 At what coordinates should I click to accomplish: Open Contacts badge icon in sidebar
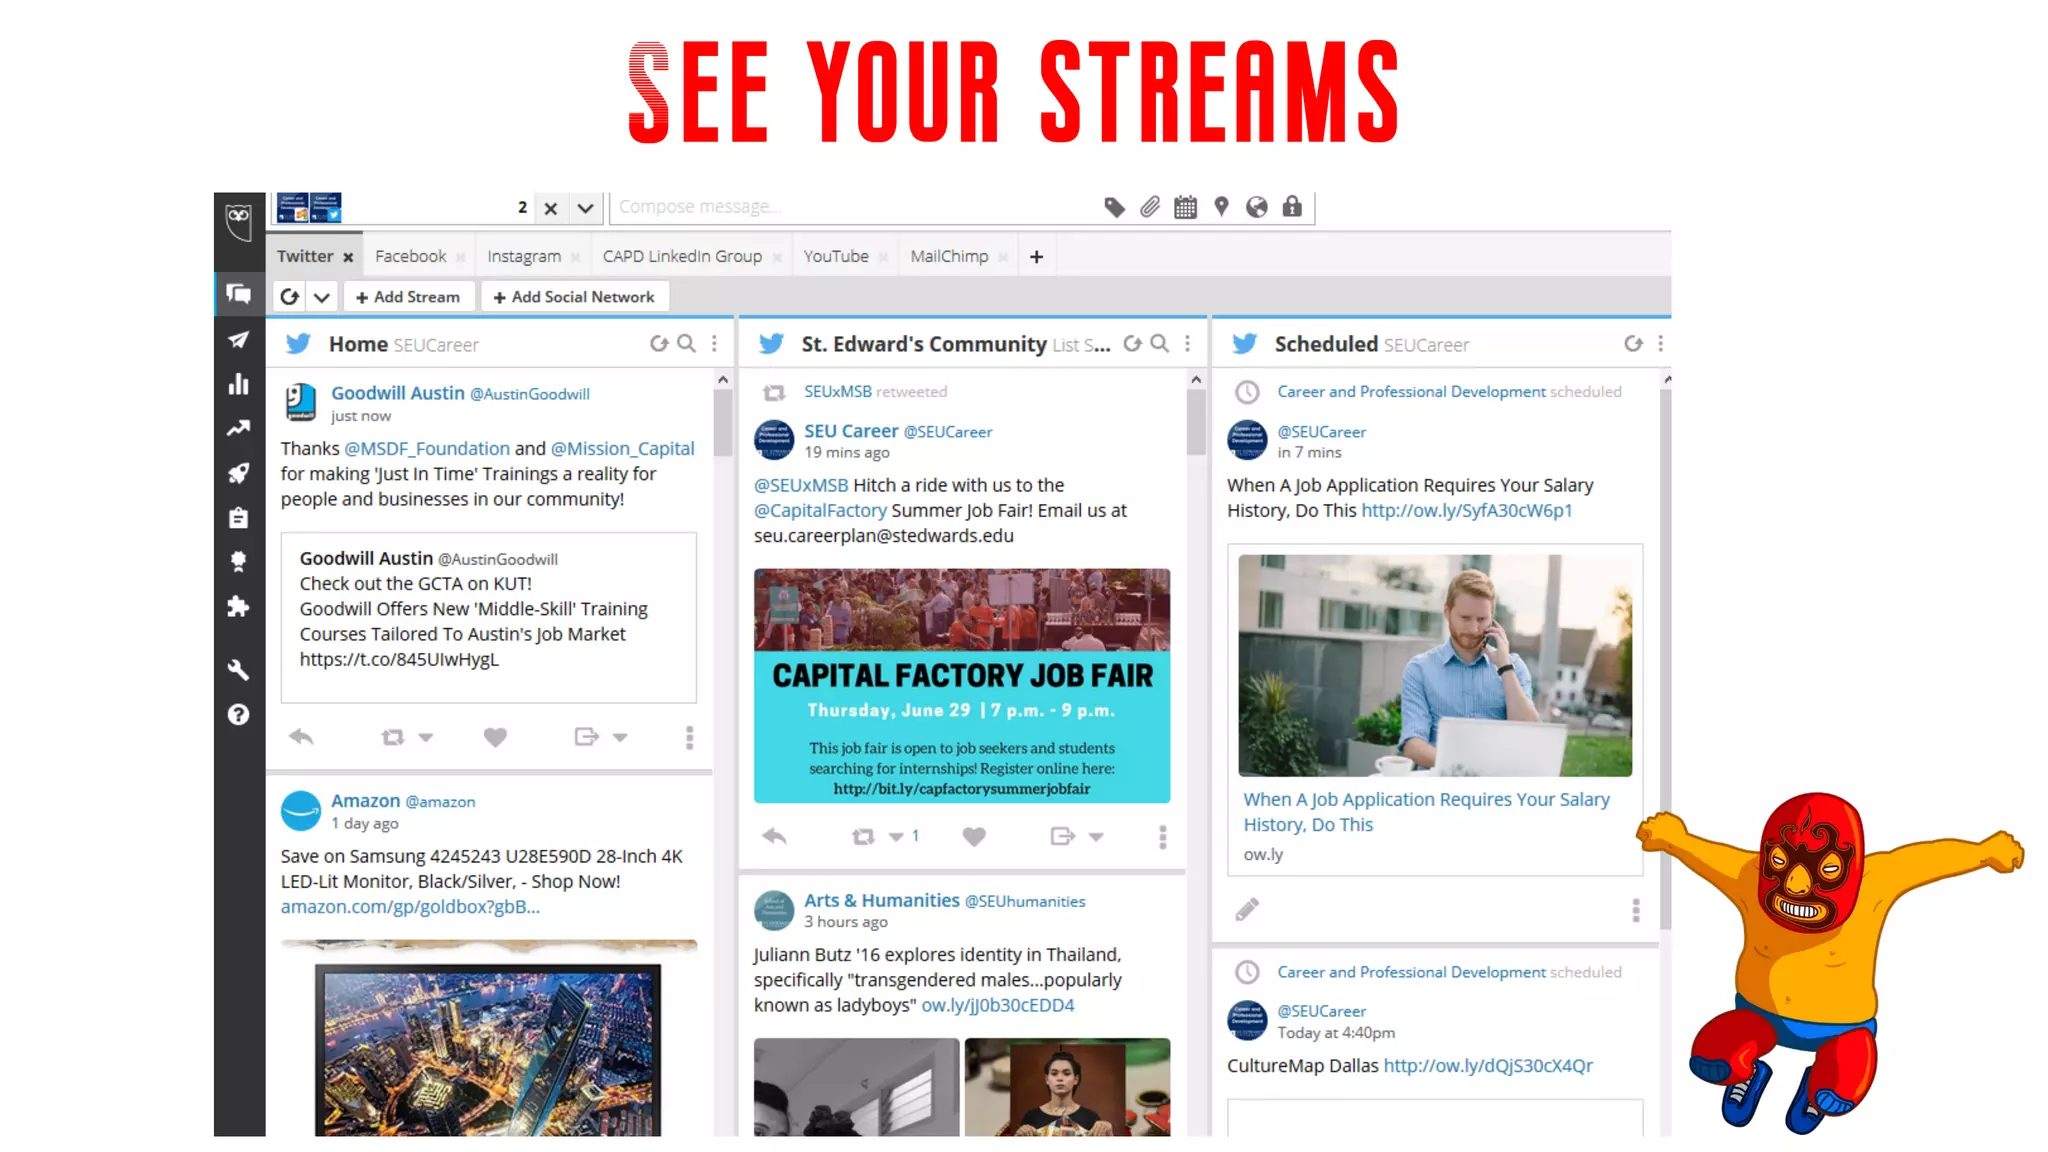(239, 561)
